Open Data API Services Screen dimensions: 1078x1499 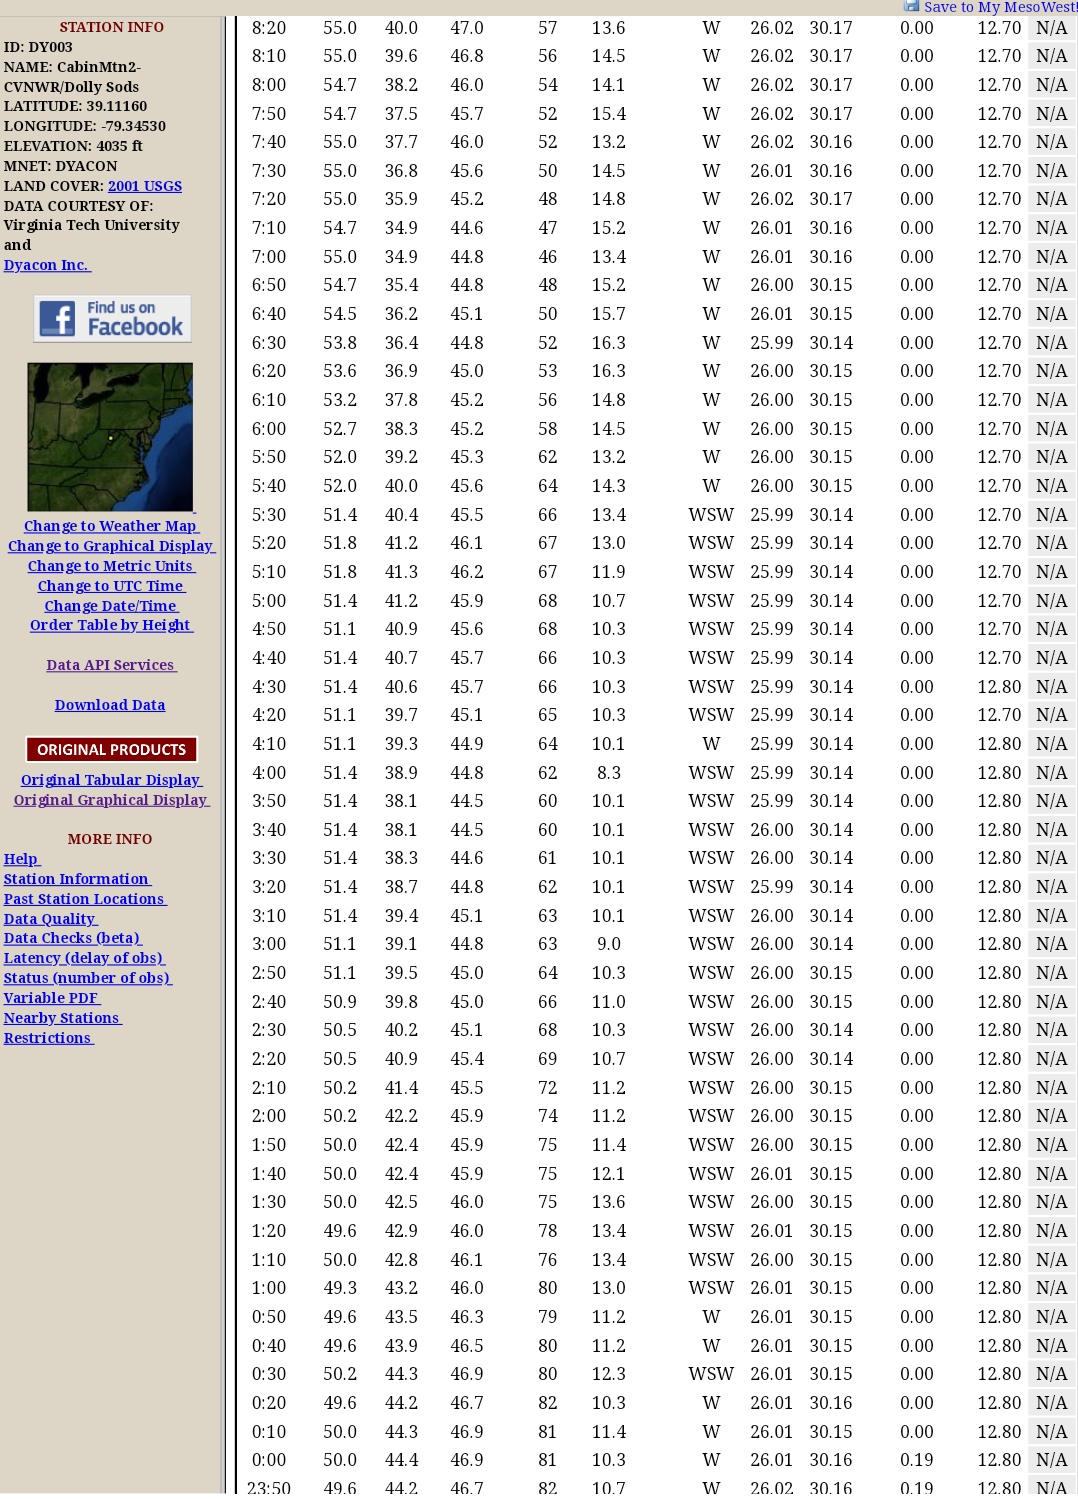111,665
